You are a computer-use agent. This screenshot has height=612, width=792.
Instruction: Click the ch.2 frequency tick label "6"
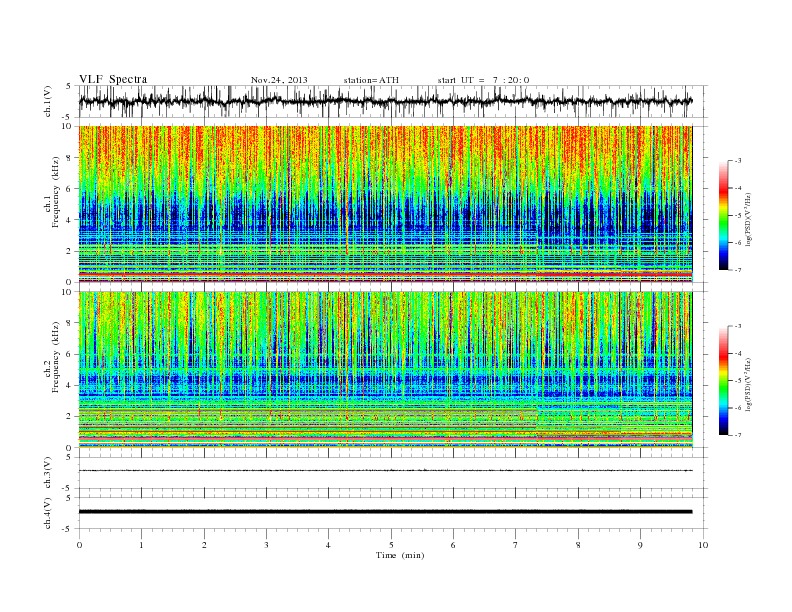[70, 354]
